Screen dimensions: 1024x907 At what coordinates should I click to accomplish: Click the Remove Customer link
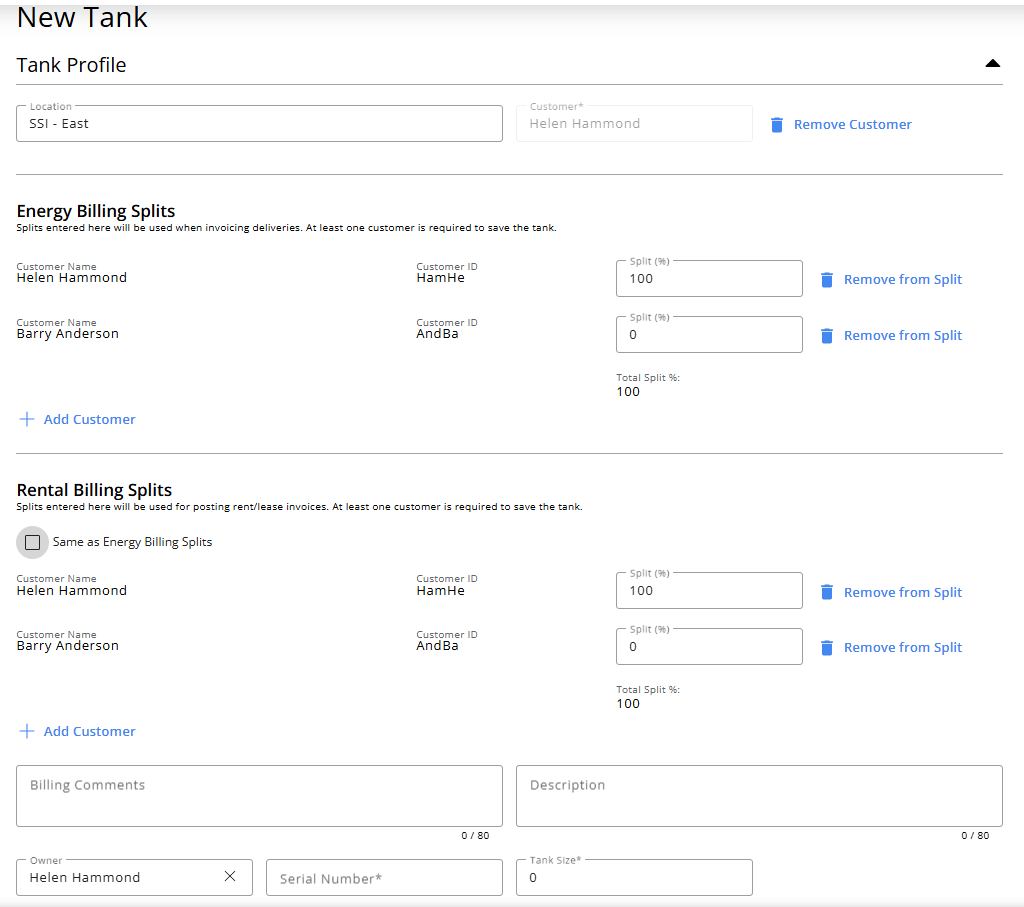(852, 125)
